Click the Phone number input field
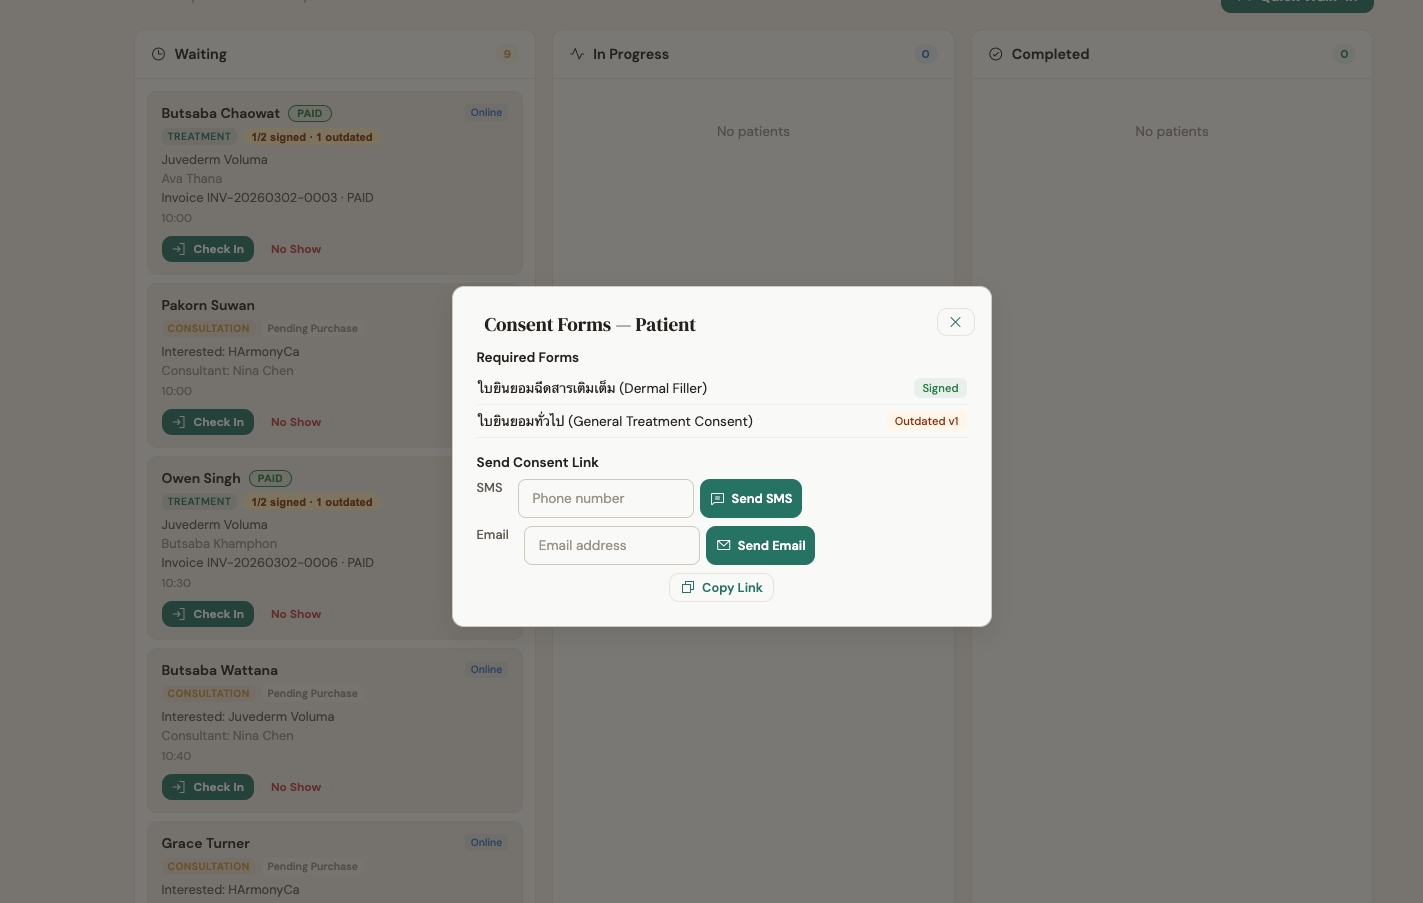Screen dimensions: 1423x903 605,498
